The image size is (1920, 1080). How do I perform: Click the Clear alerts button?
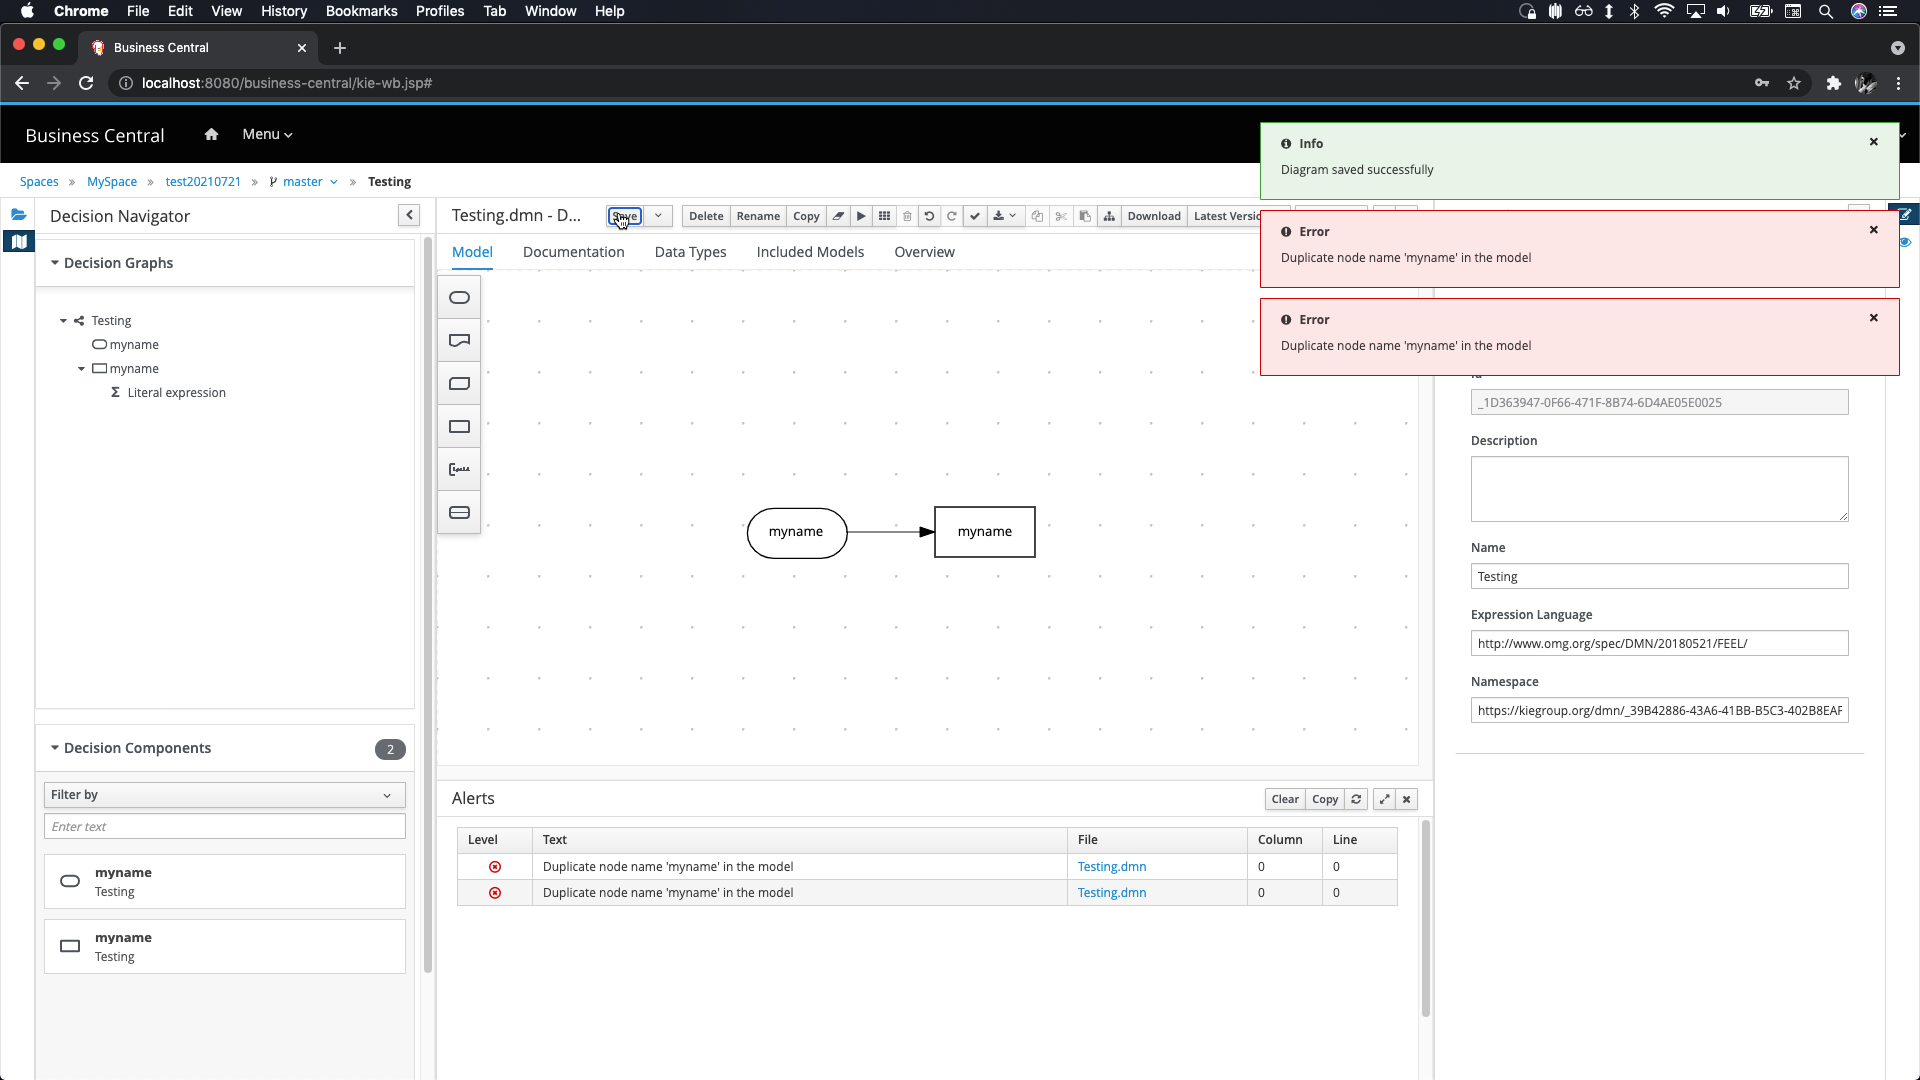tap(1284, 799)
